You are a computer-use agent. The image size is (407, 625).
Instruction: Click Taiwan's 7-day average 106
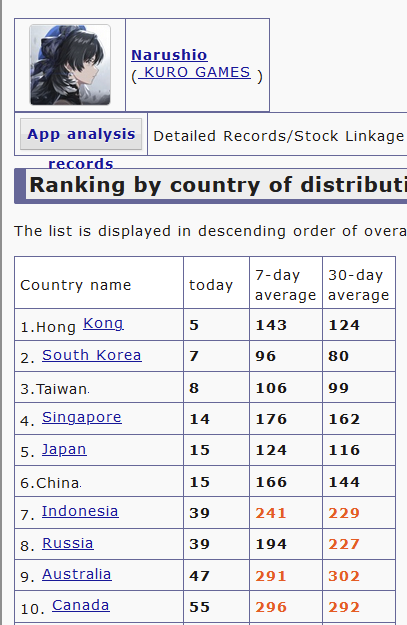point(271,388)
